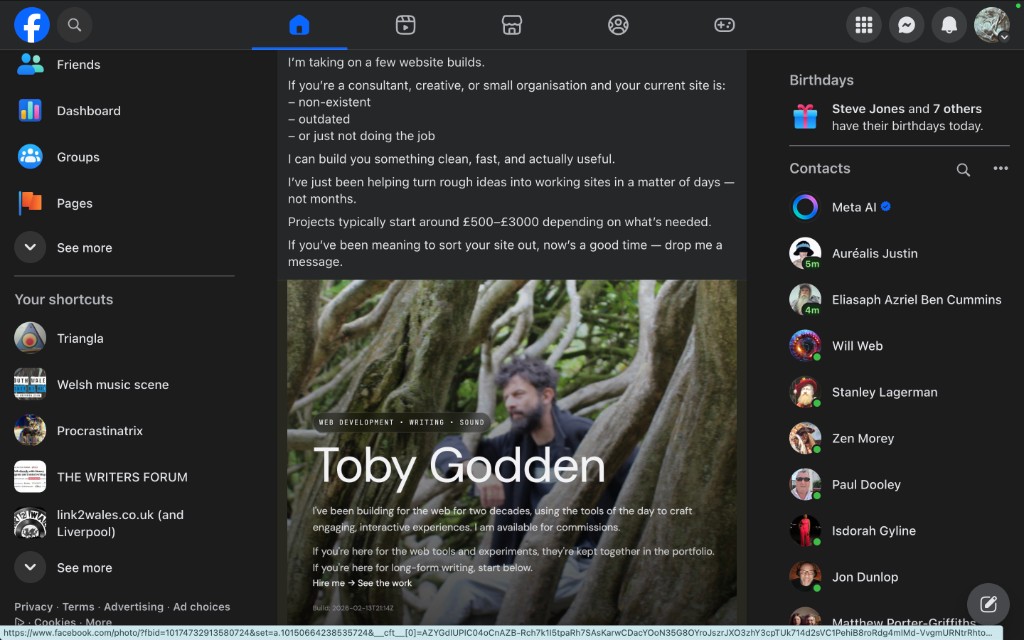Open the notifications bell

(949, 25)
